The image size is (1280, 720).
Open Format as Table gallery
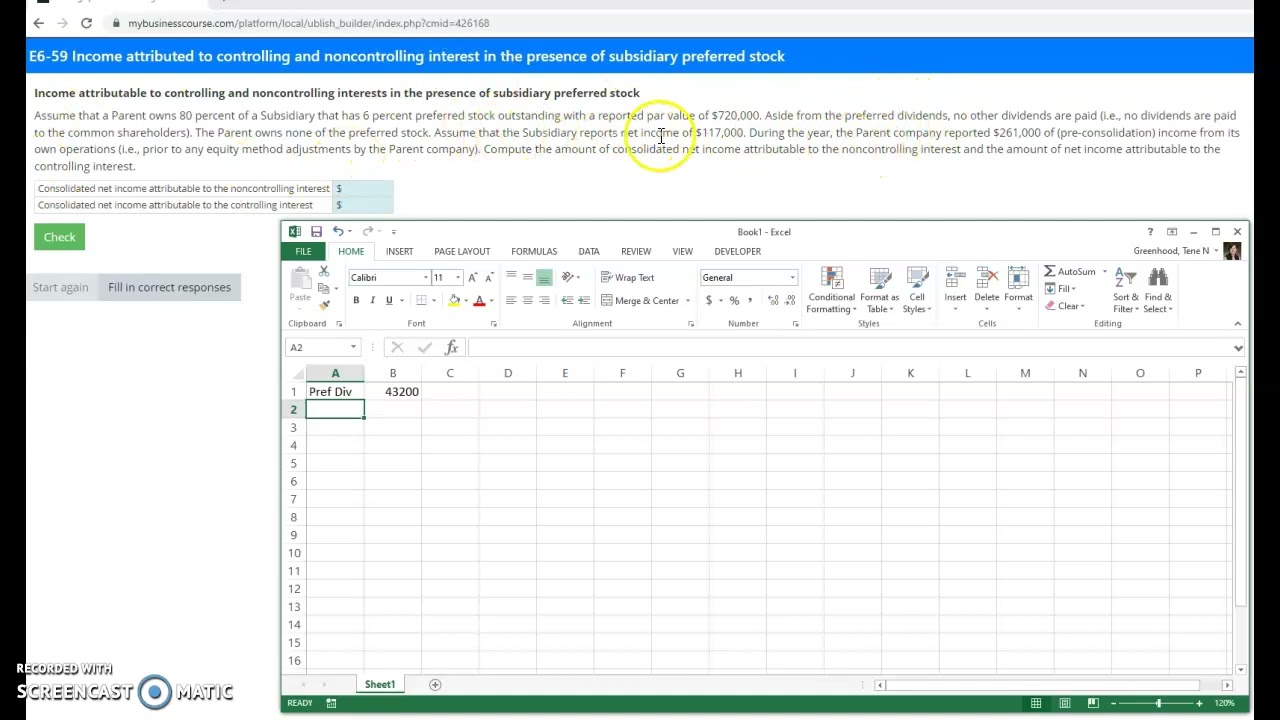879,291
